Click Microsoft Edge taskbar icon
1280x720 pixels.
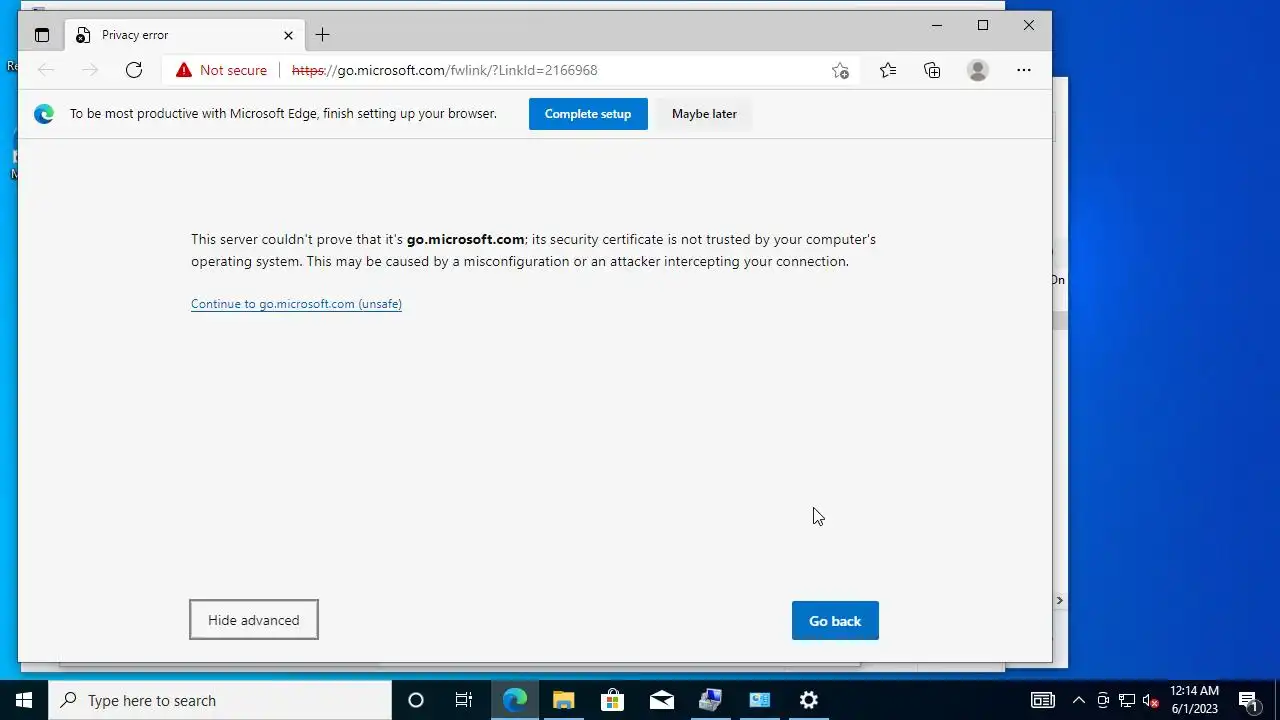click(515, 700)
